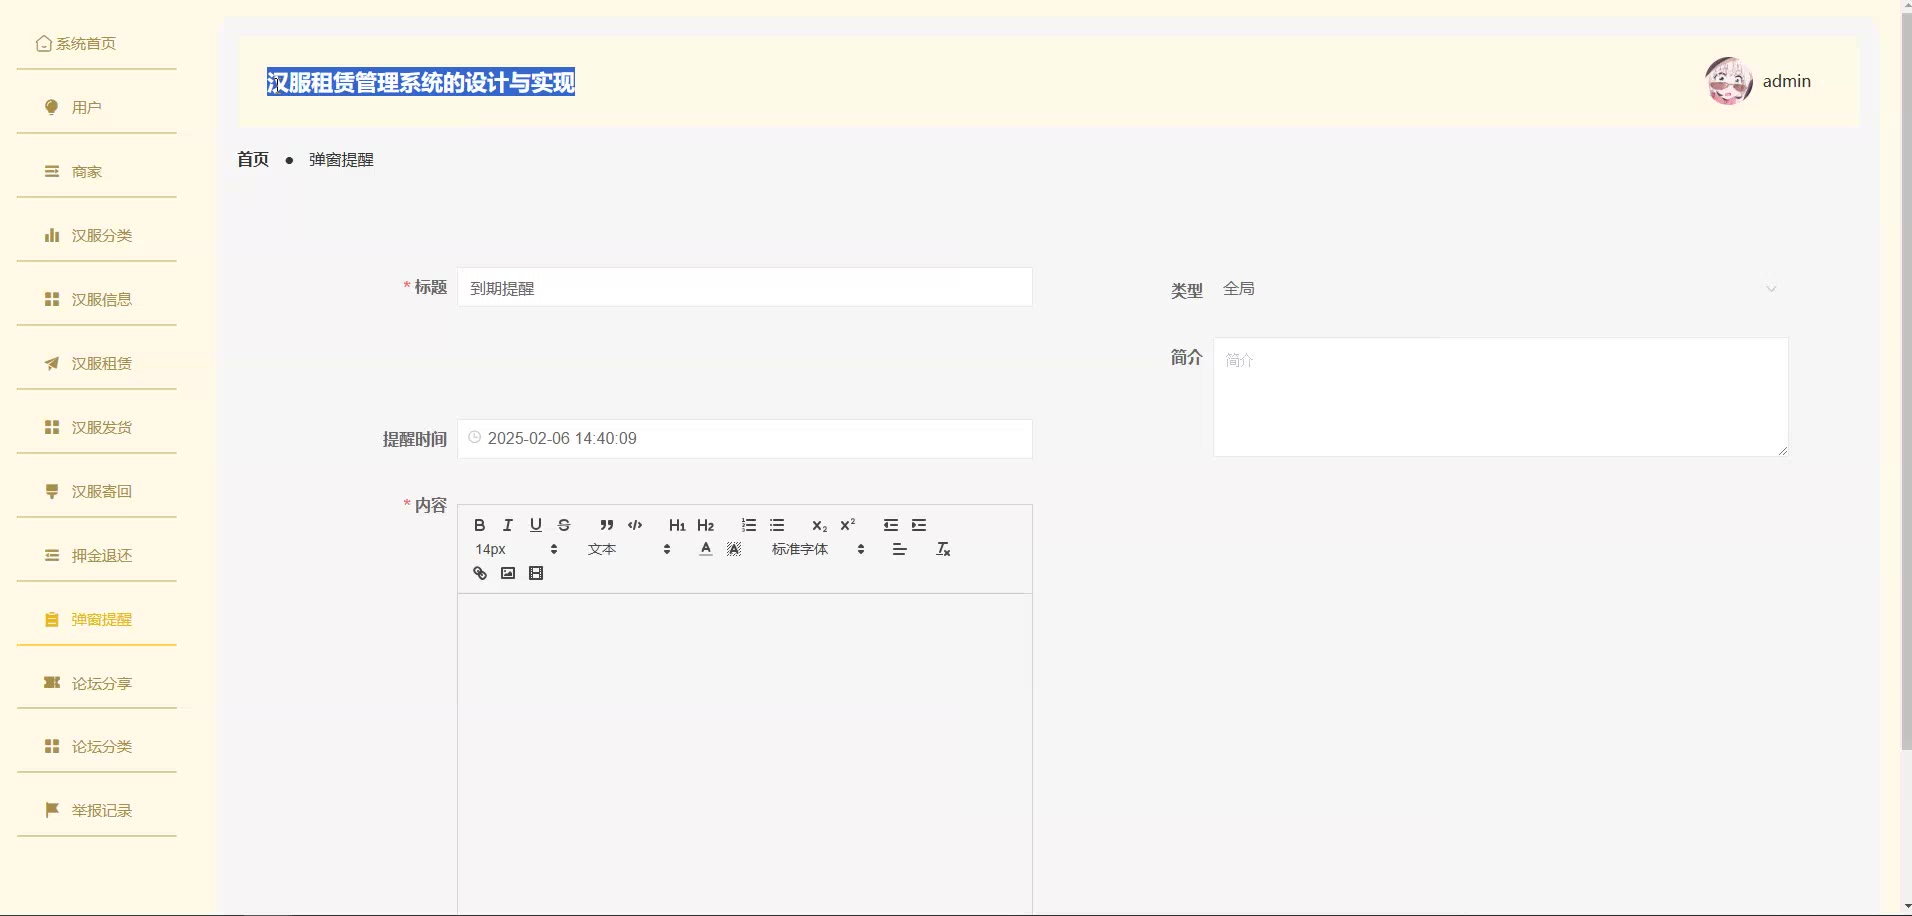Screen dimensions: 1912x916
Task: Clear formatting from selected text
Action: (943, 549)
